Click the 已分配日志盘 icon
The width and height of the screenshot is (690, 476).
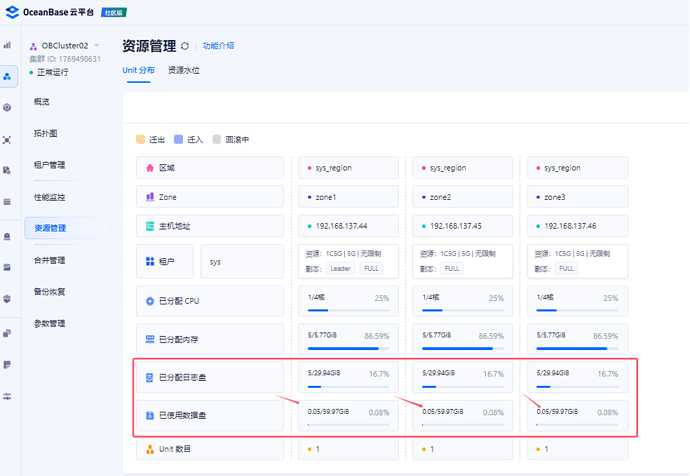point(149,378)
